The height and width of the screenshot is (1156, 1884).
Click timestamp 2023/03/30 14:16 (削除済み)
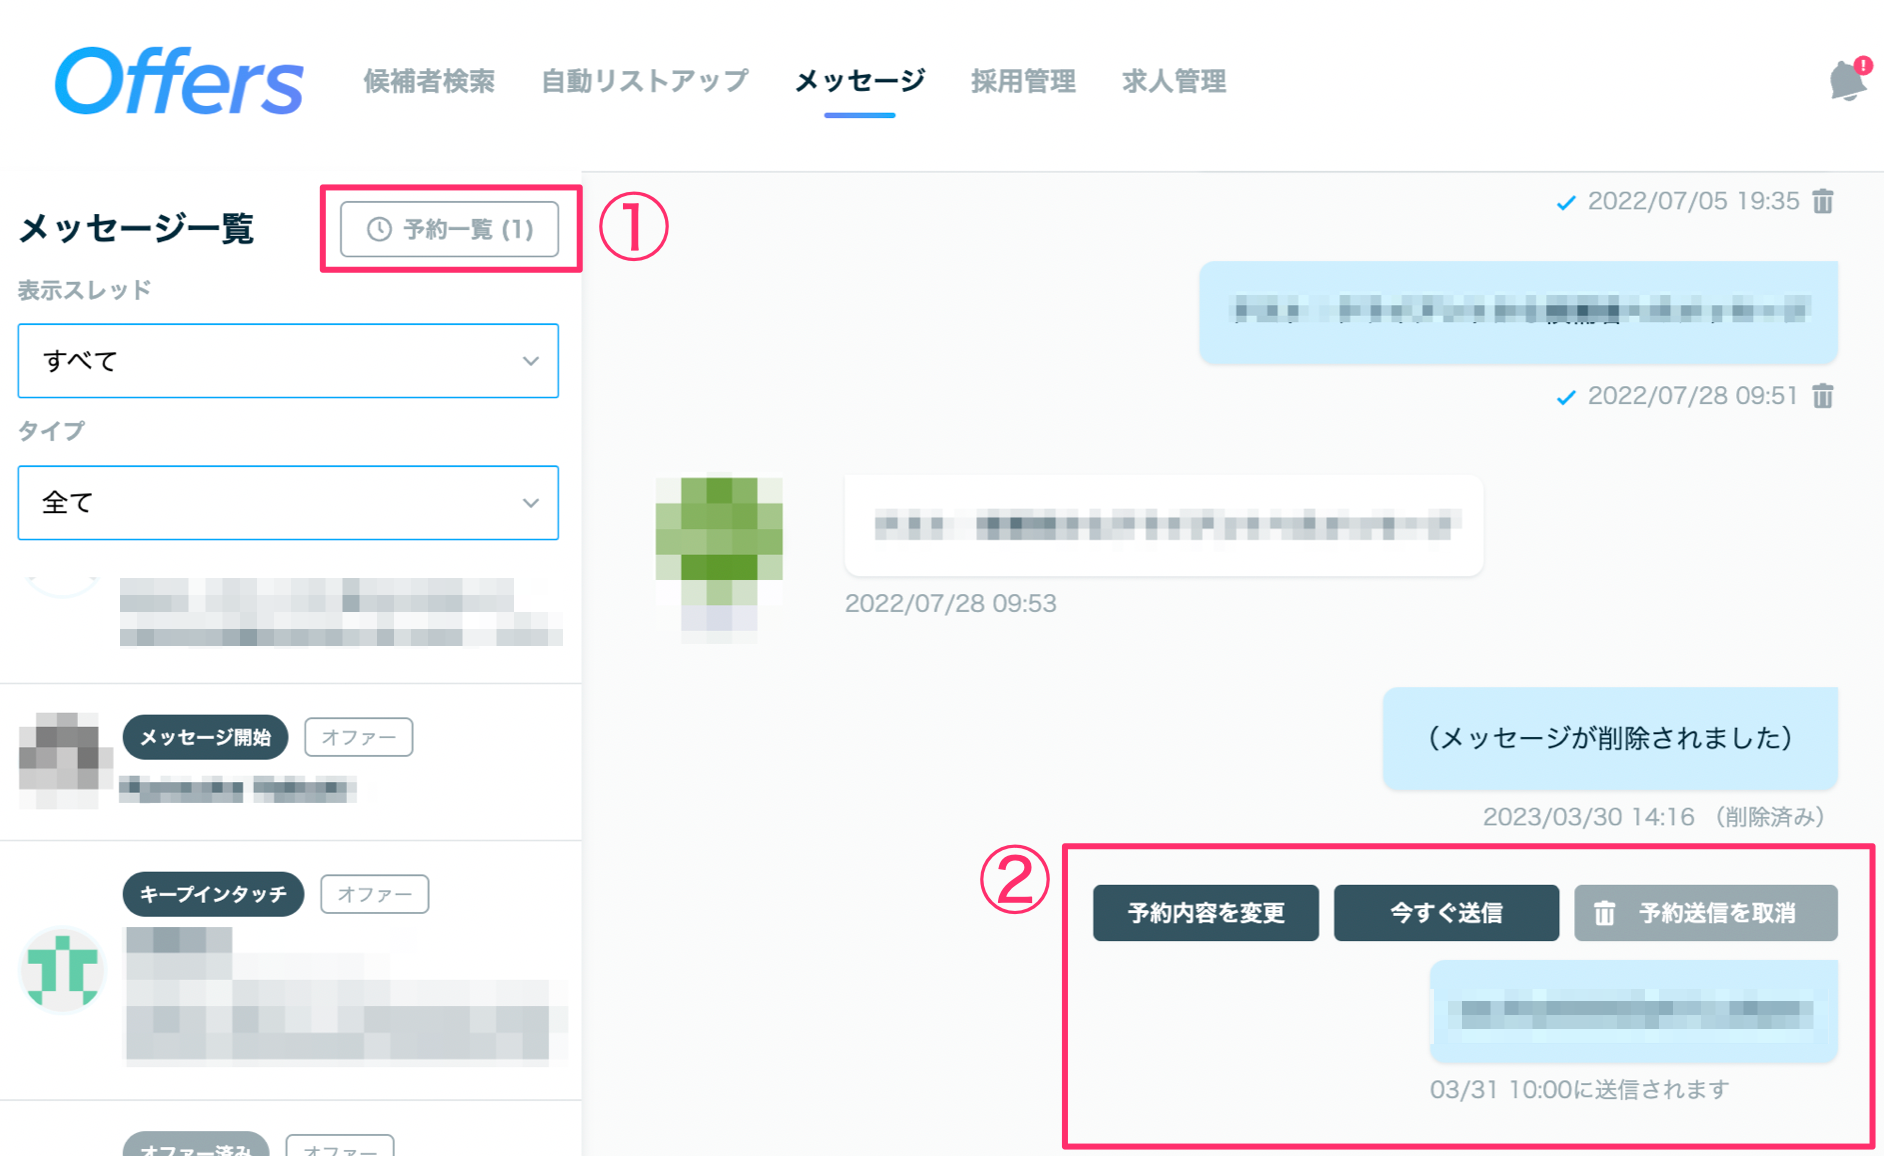[1658, 817]
